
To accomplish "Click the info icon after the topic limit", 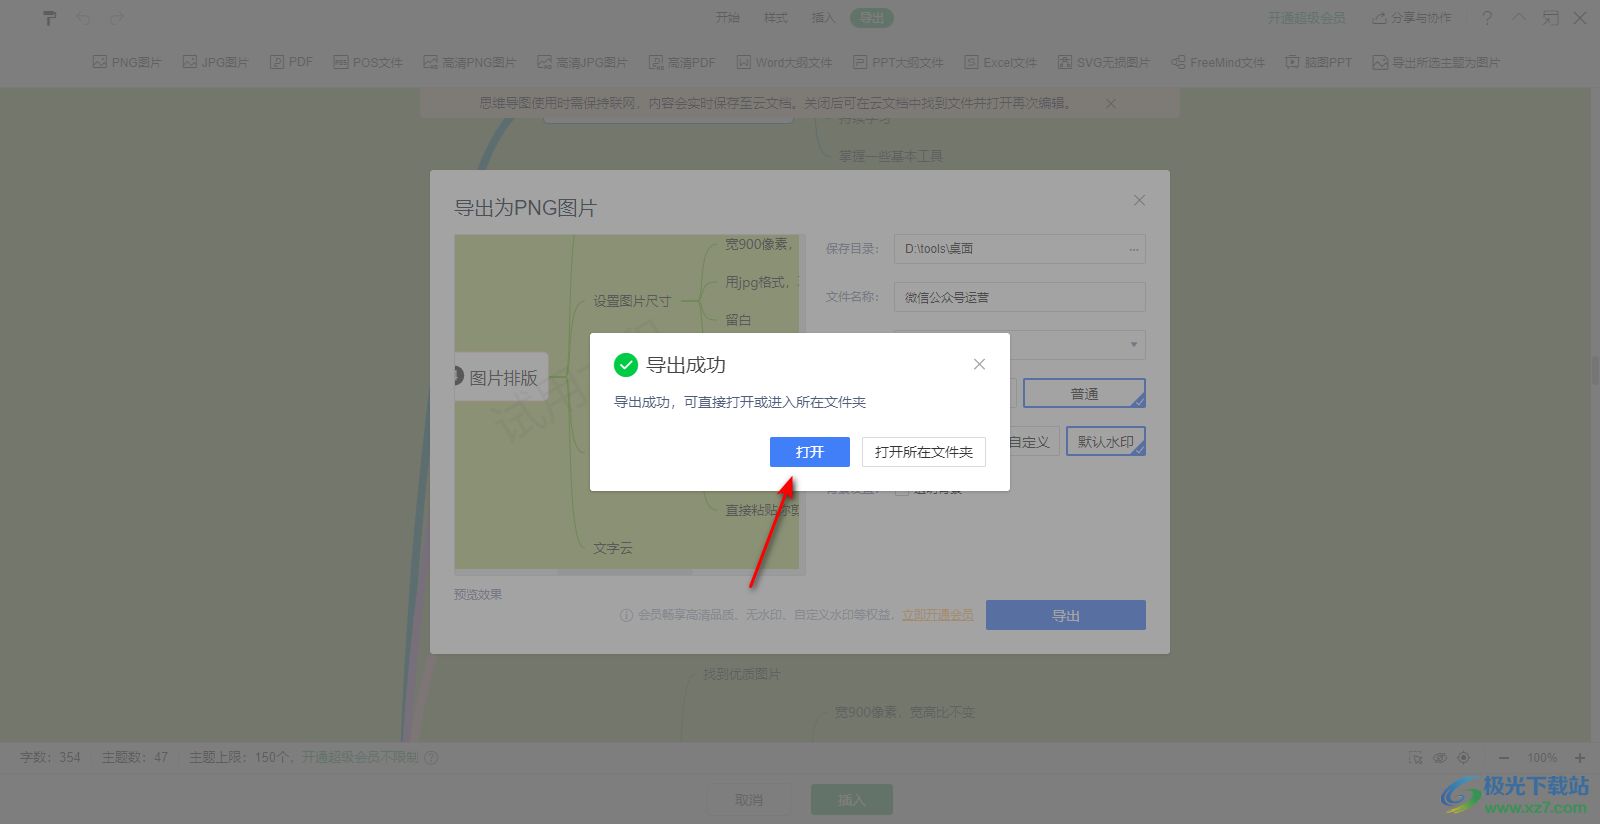I will point(431,757).
